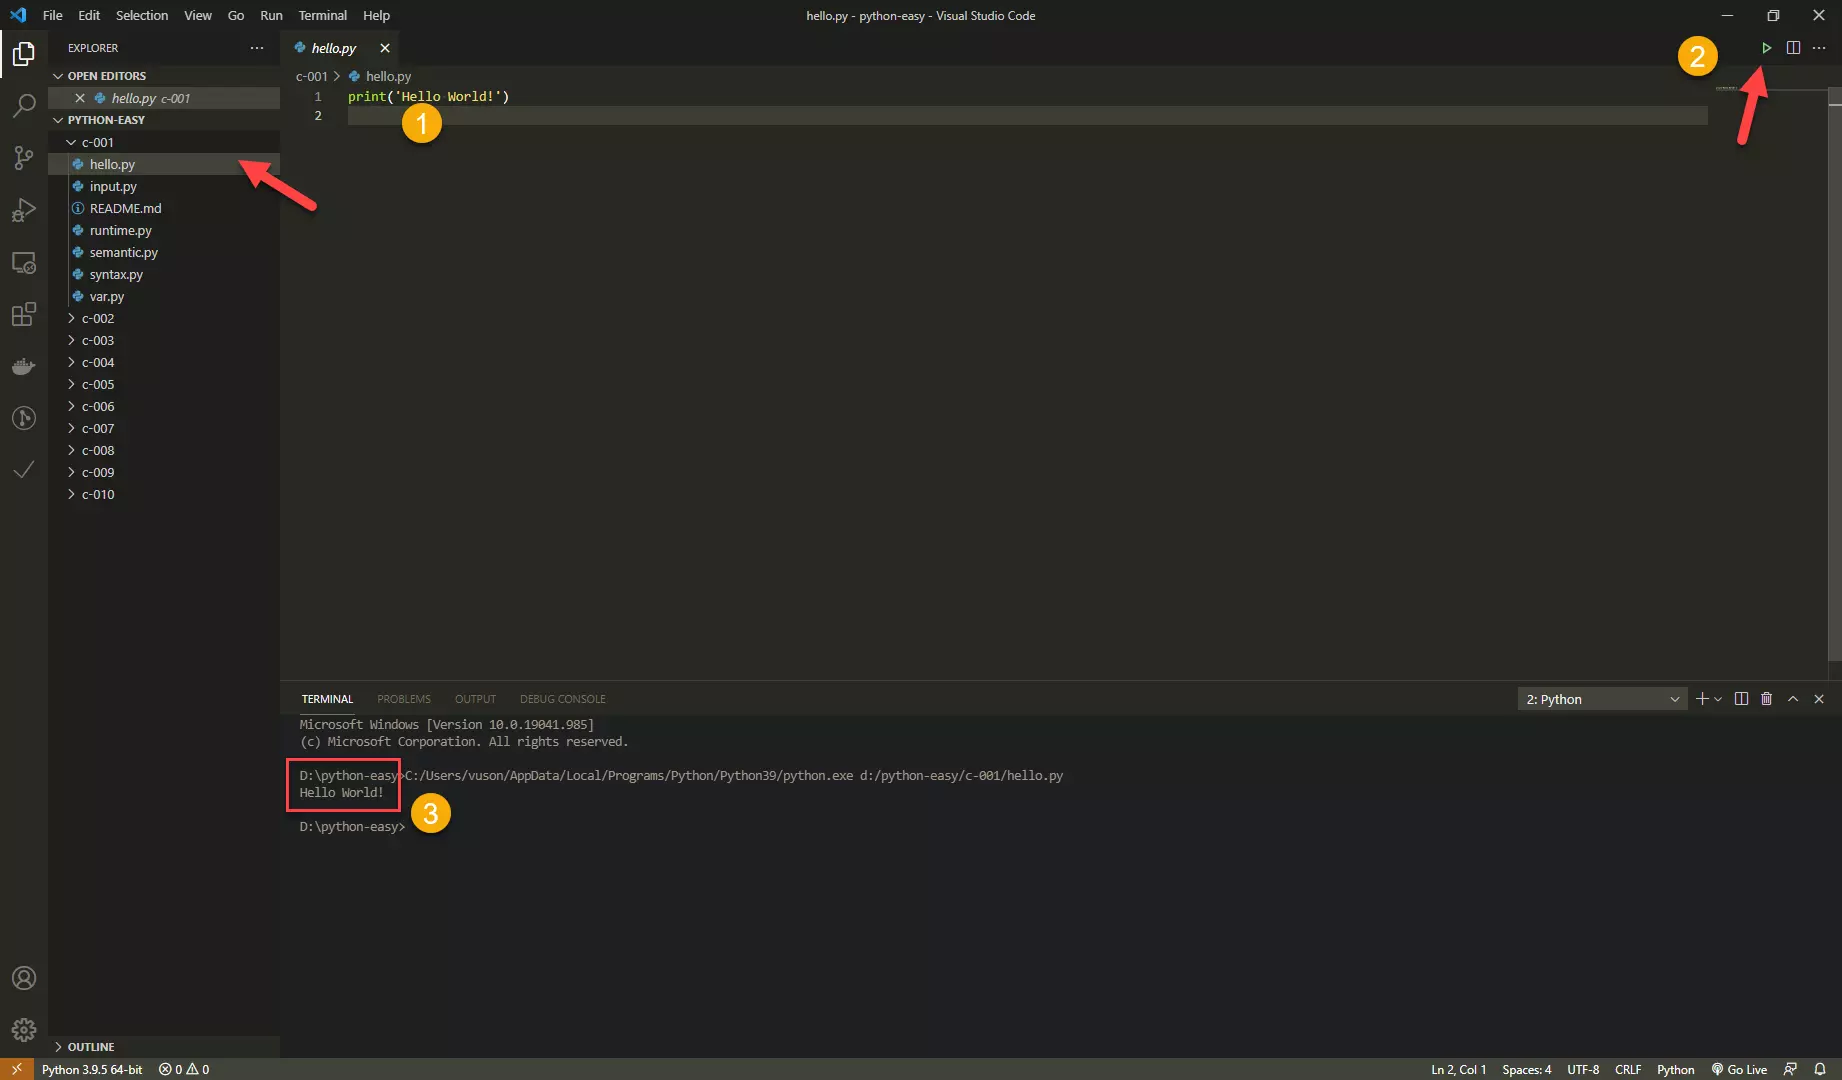Click Go Live in status bar
This screenshot has width=1842, height=1080.
[1739, 1069]
